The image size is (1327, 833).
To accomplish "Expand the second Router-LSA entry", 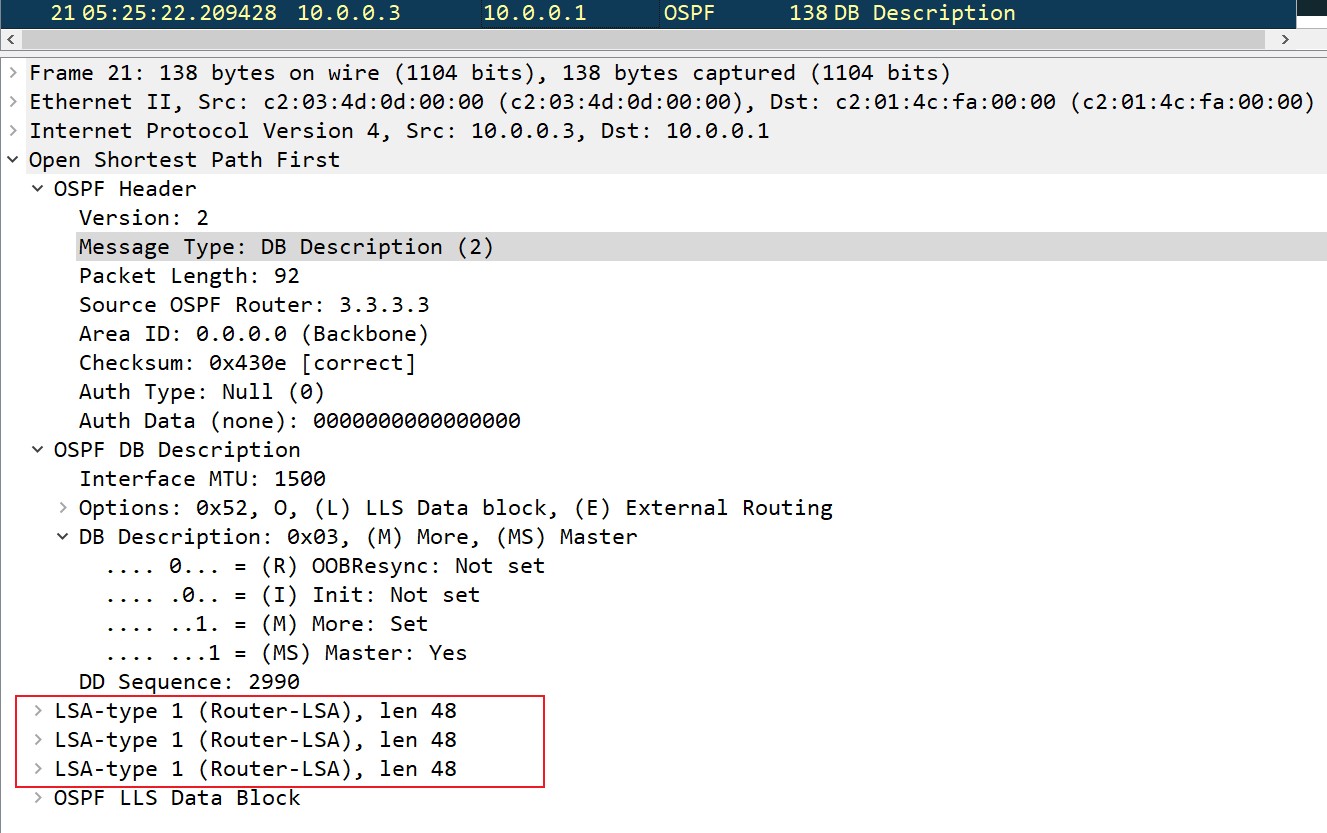I will click(38, 740).
